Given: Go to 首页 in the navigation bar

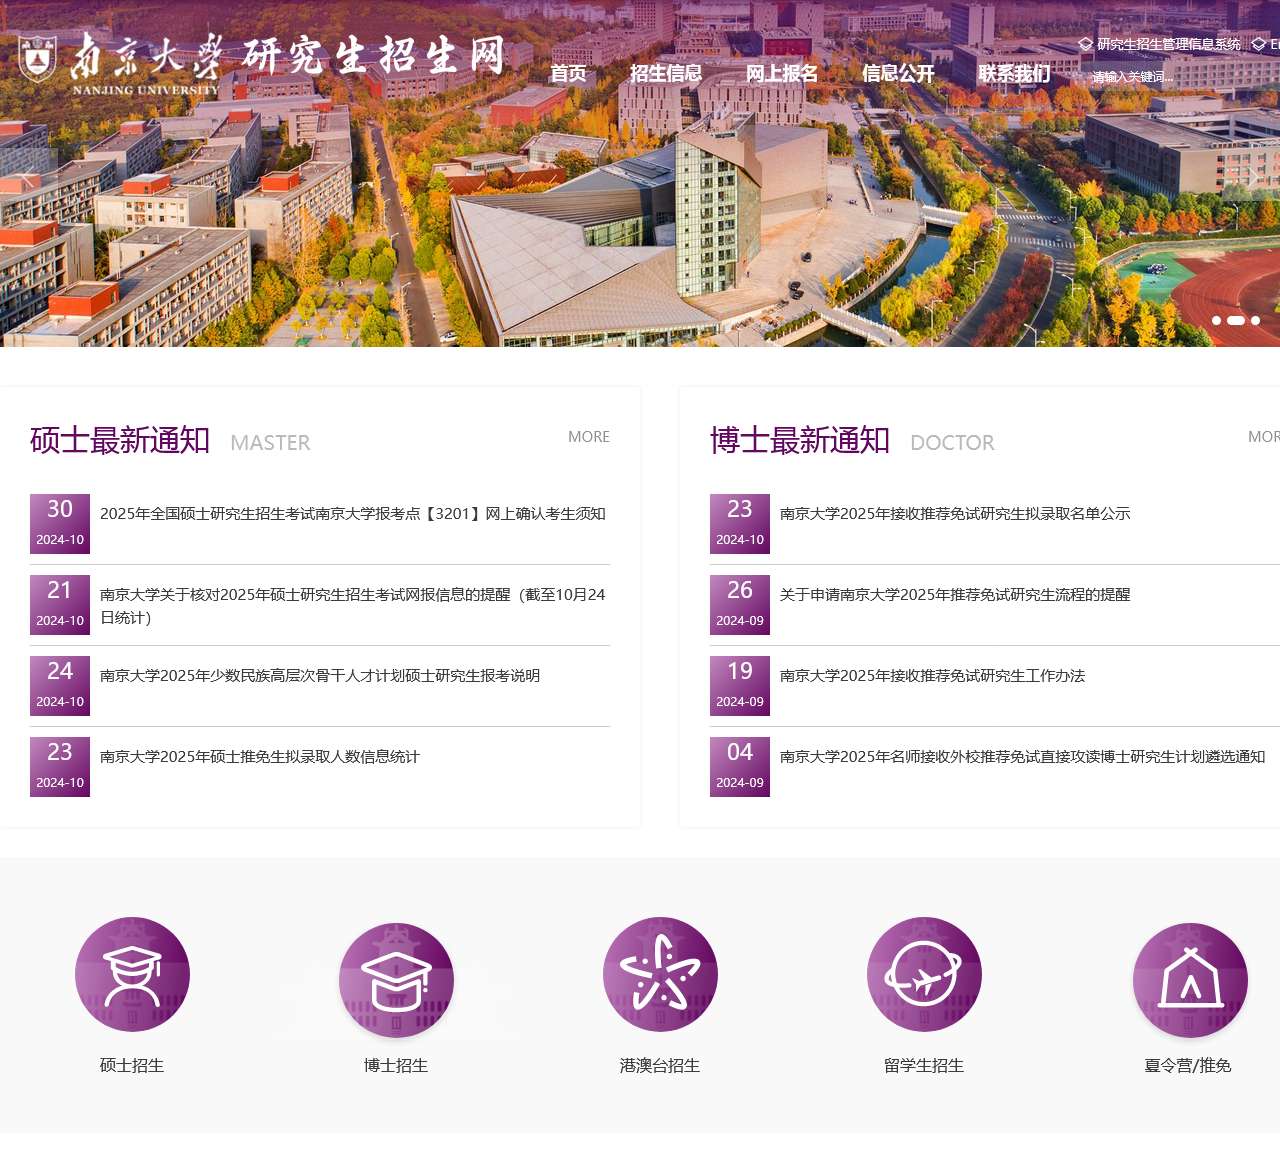Looking at the screenshot, I should pyautogui.click(x=568, y=73).
